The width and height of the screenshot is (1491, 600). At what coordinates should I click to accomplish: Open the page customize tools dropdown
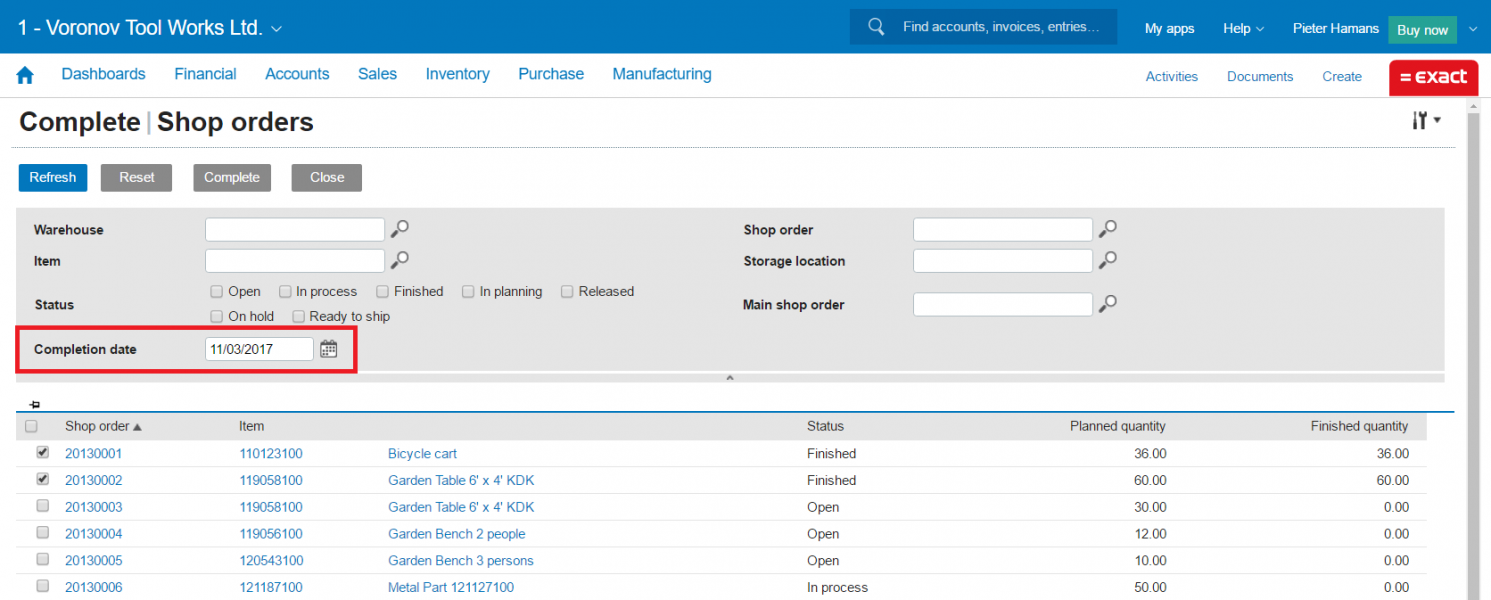coord(1426,121)
